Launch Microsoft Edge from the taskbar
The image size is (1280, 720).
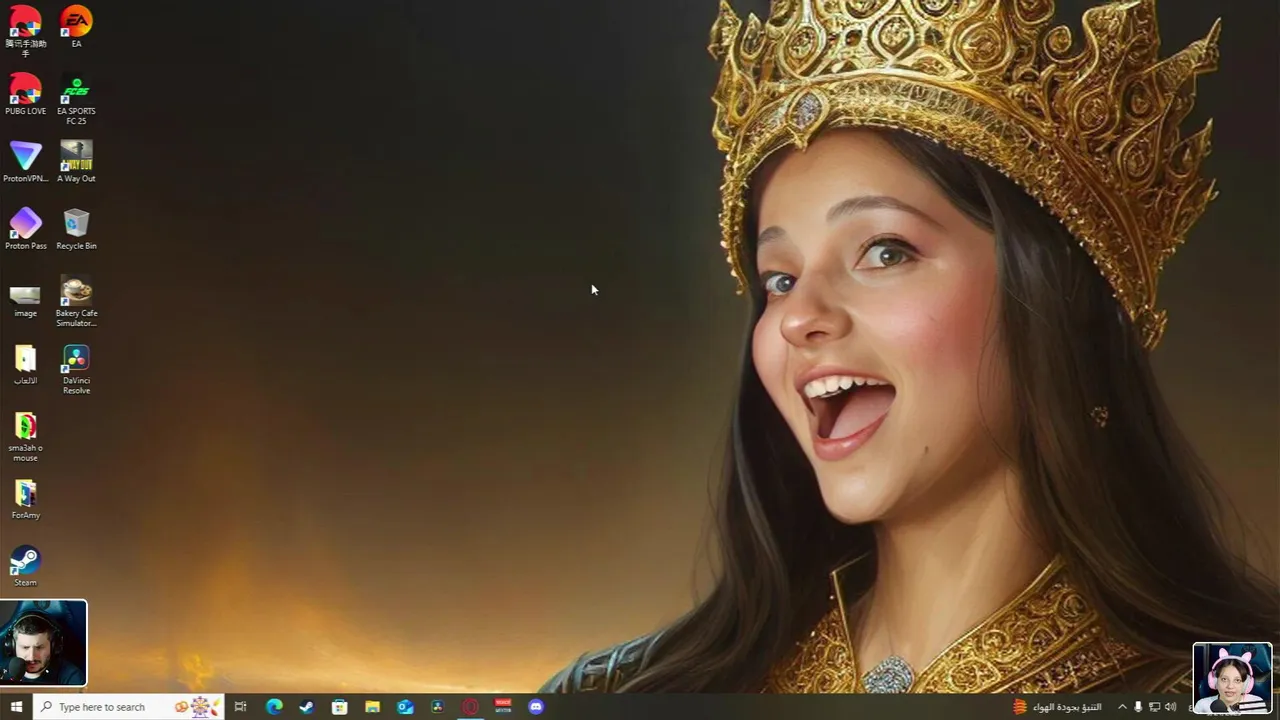[274, 707]
